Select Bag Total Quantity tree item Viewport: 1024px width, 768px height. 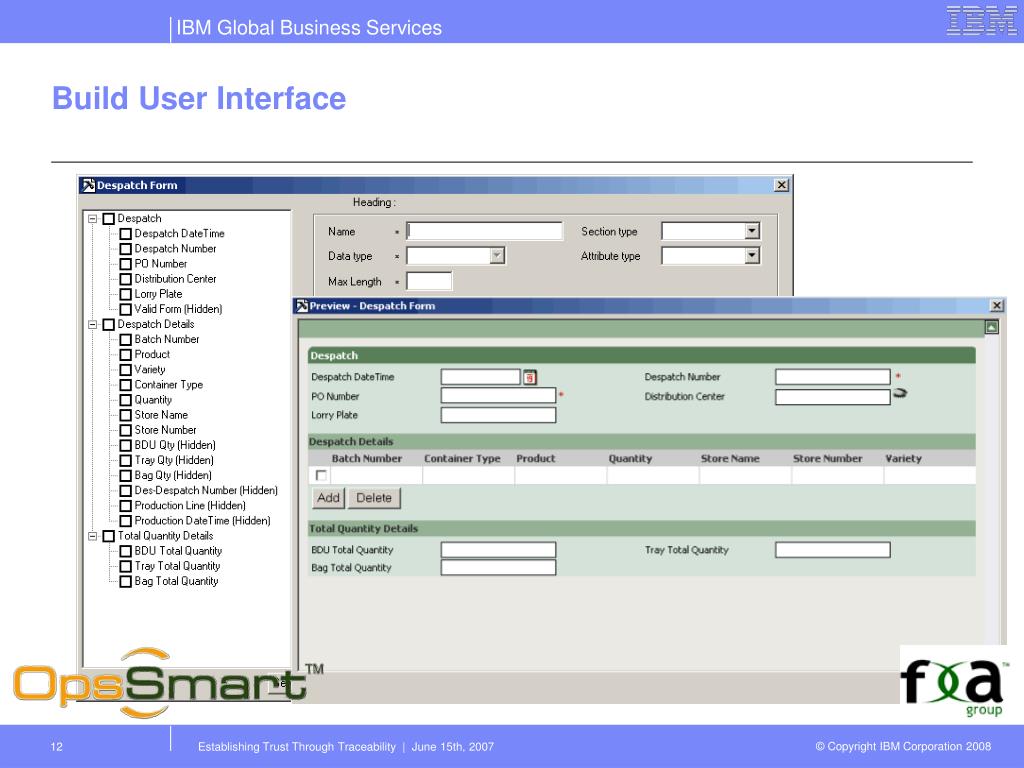click(176, 581)
